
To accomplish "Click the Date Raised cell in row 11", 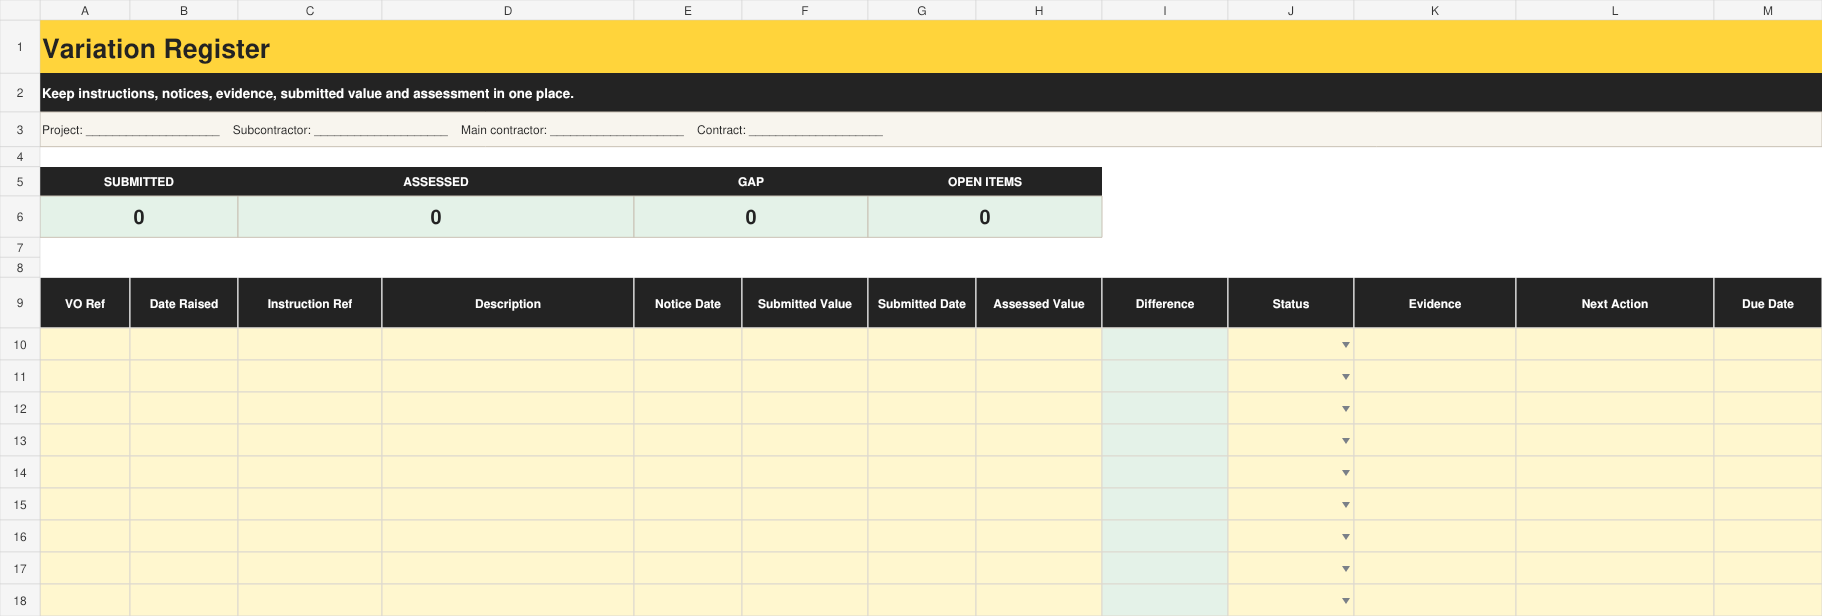I will 184,377.
